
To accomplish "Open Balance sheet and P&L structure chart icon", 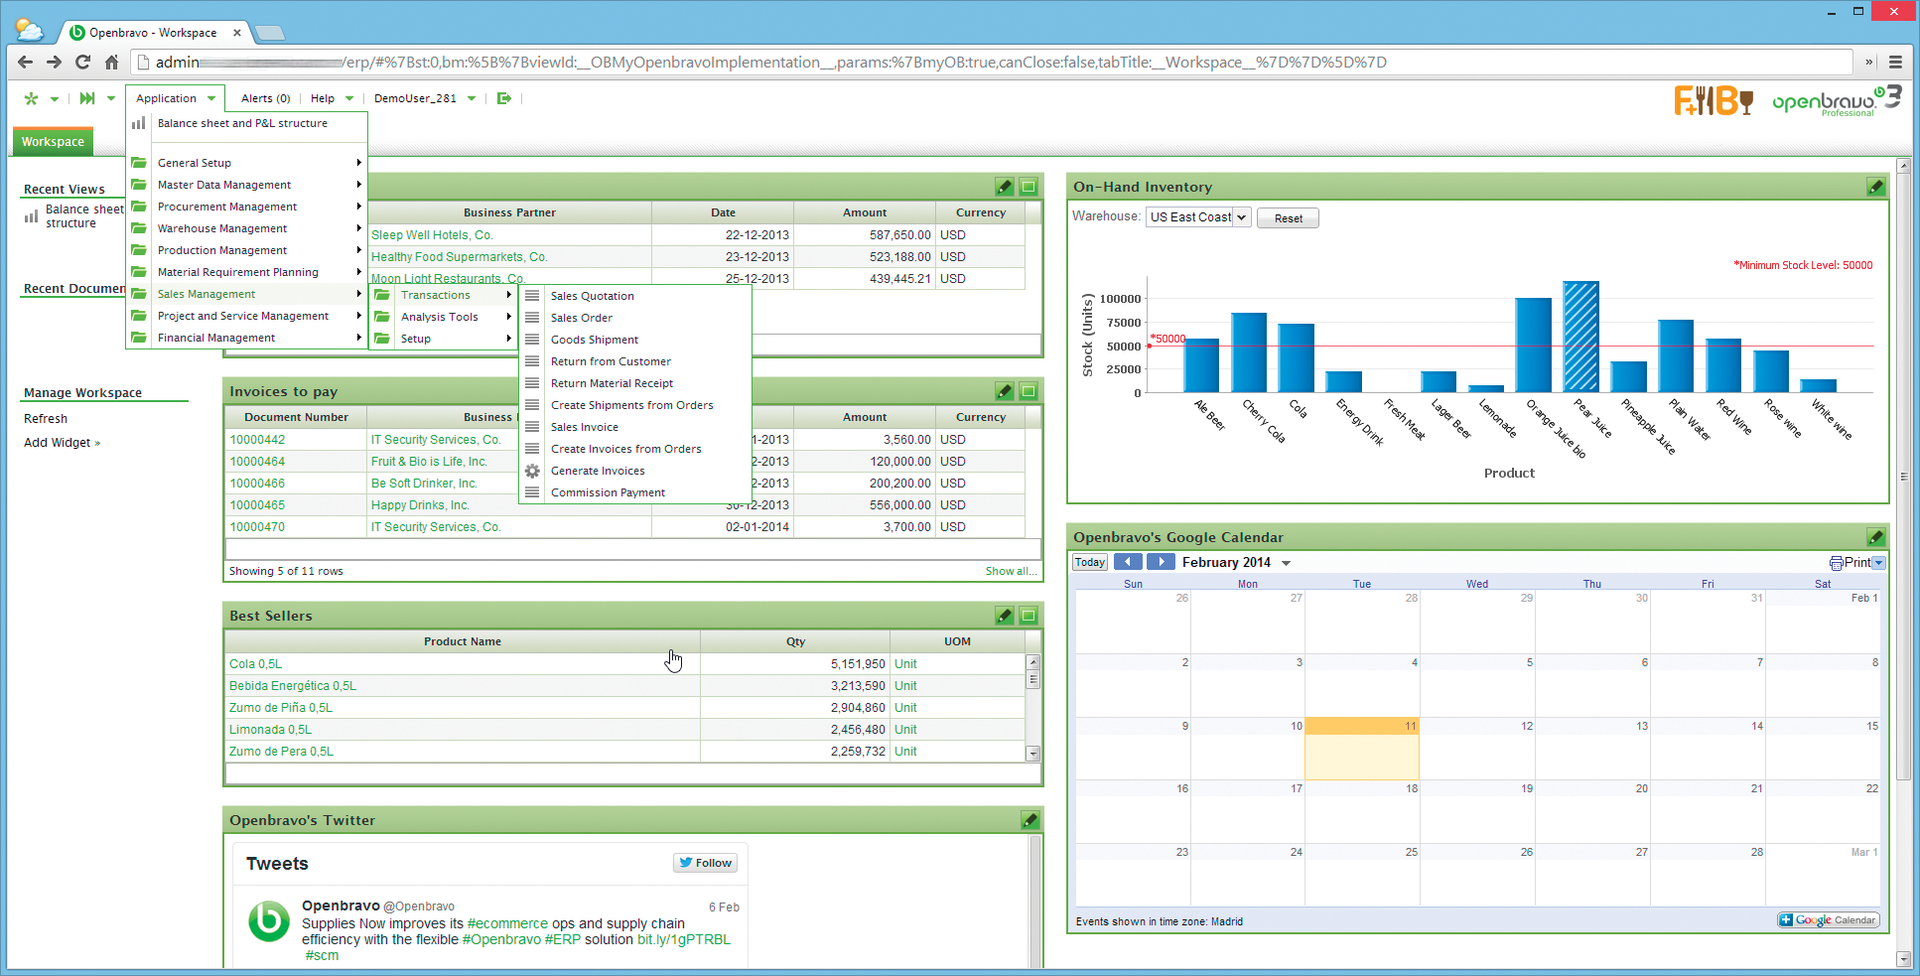I will pos(137,123).
